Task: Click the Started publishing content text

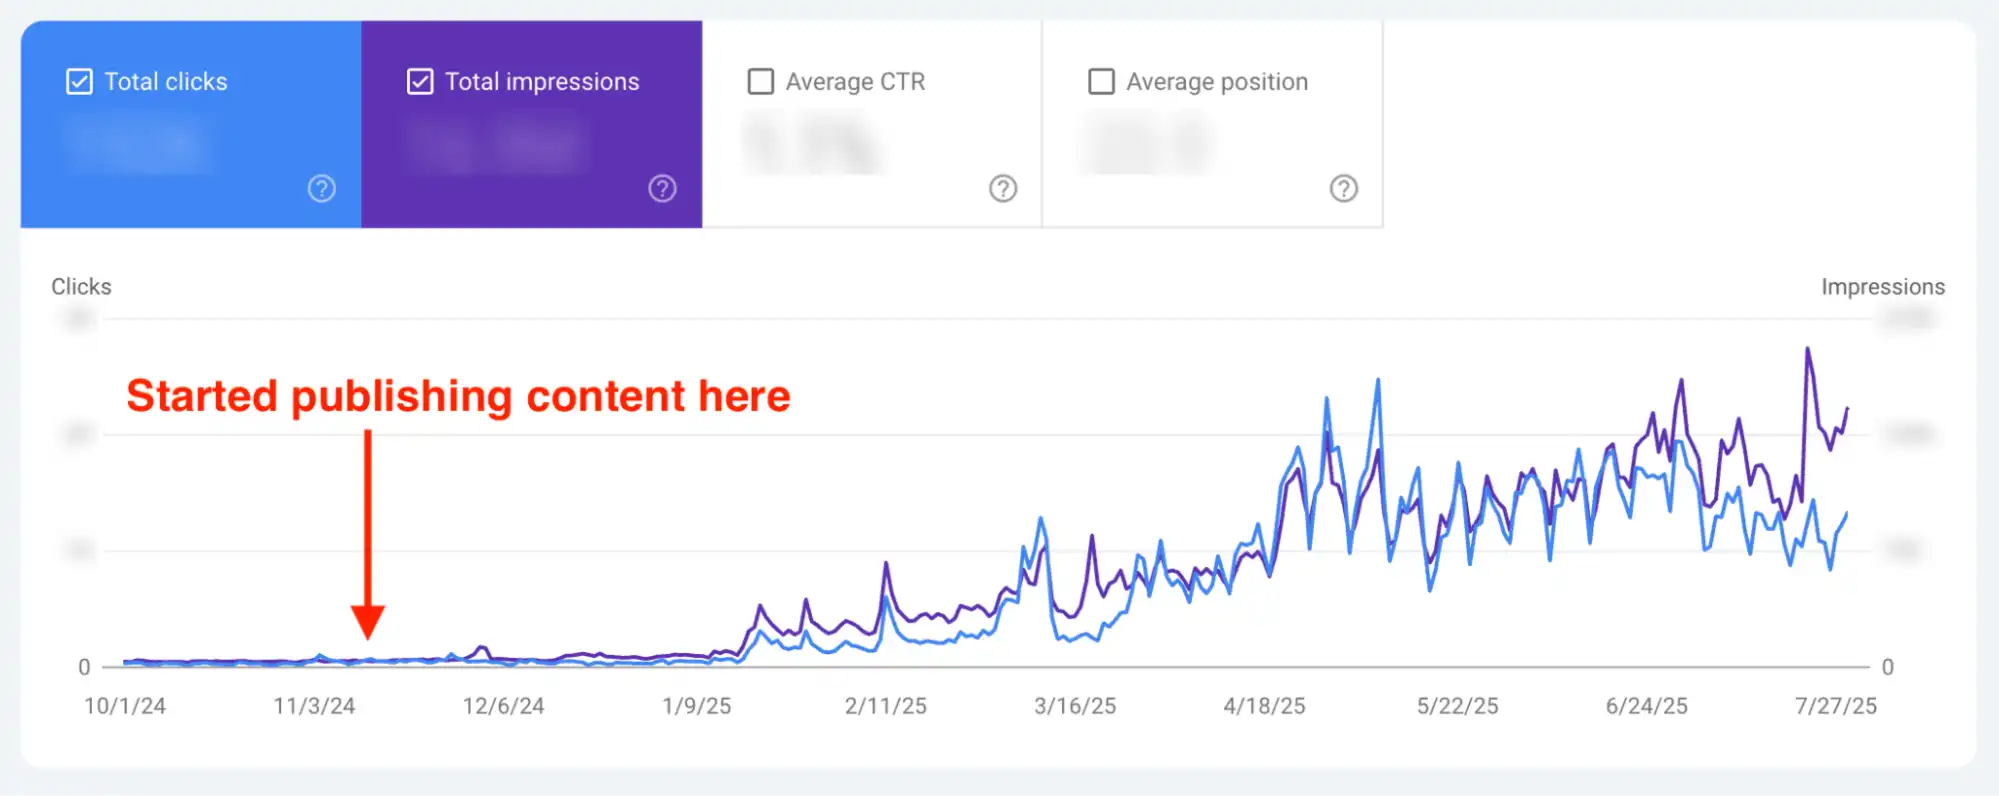Action: tap(458, 396)
